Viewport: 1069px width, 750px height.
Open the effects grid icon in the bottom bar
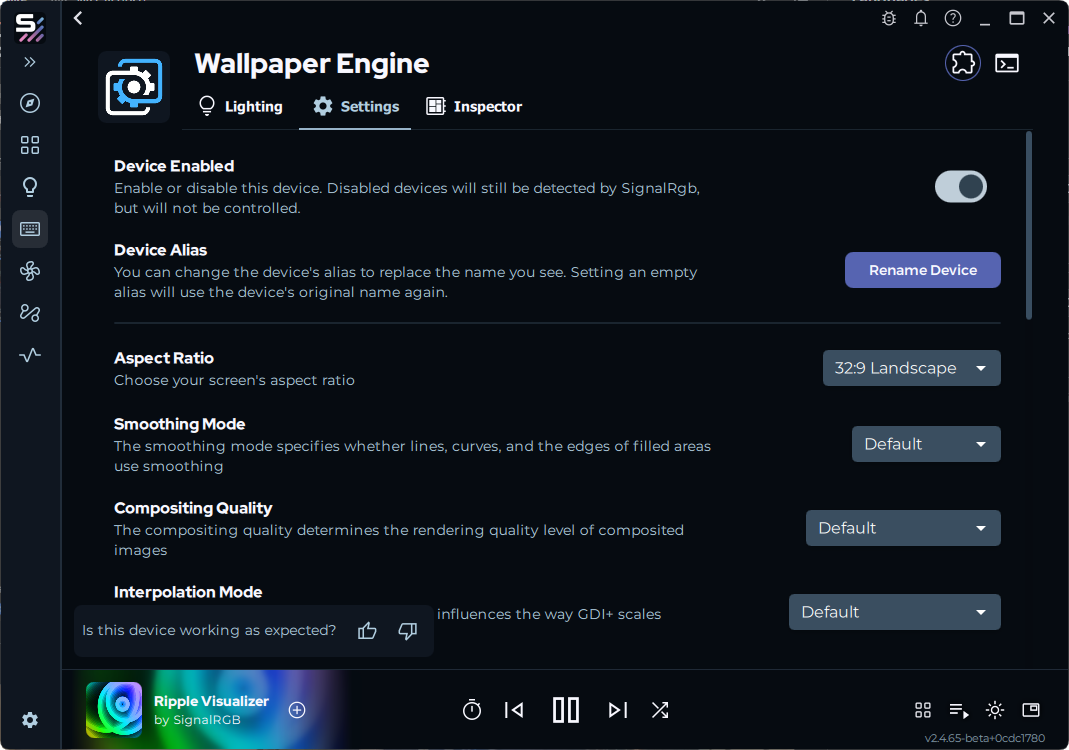(923, 710)
